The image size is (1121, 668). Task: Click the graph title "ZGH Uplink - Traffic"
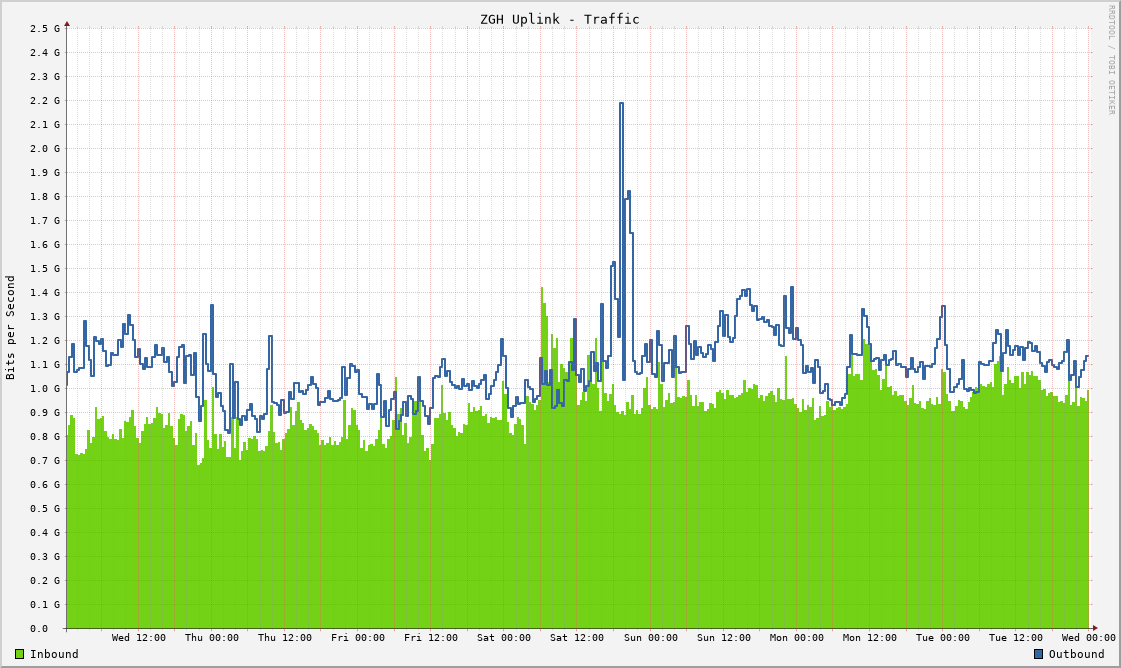(560, 19)
